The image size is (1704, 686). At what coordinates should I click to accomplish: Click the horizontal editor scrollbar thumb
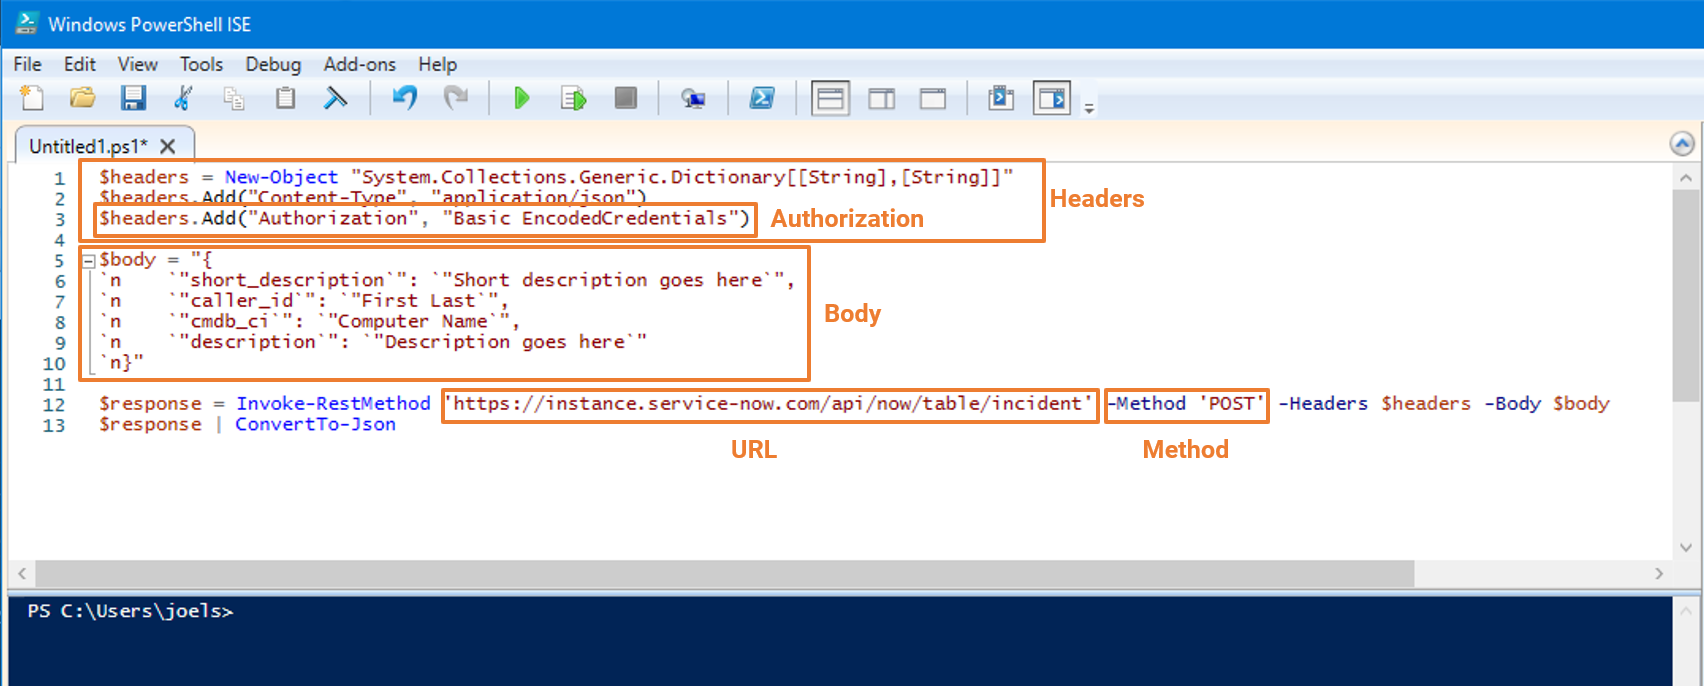(x=725, y=574)
